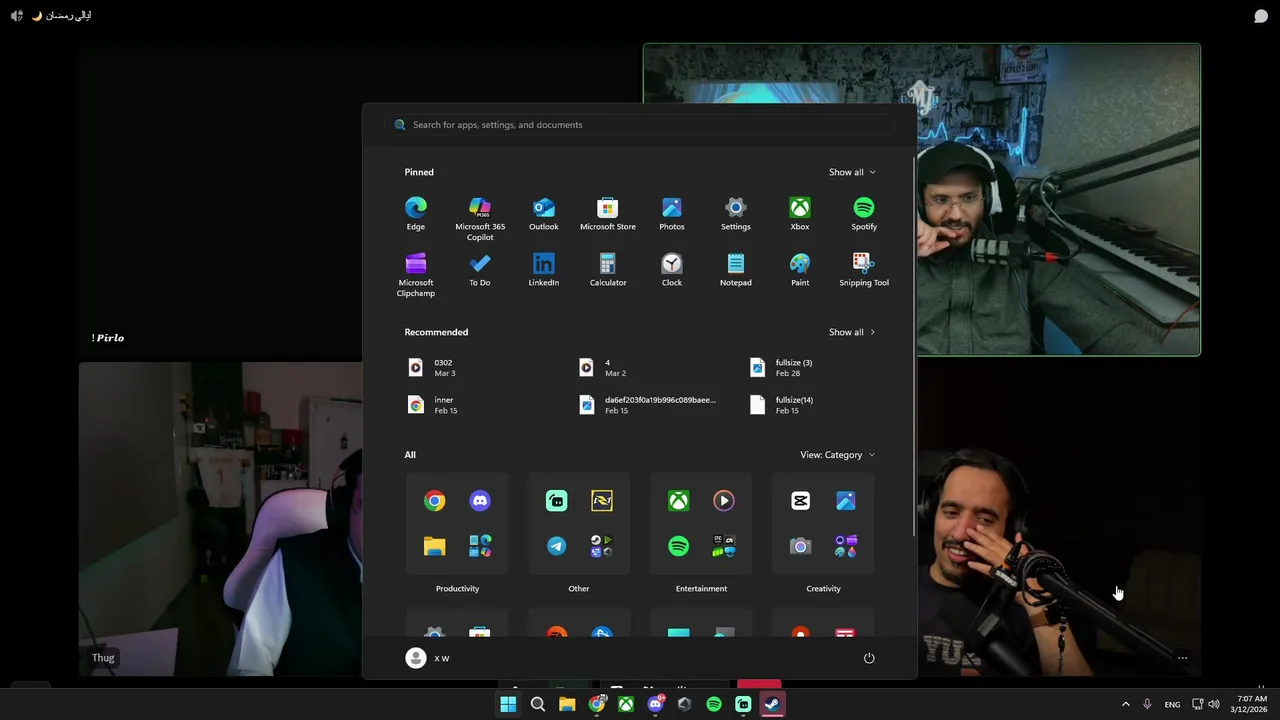Open Camera in the Creativity category
This screenshot has height=720, width=1280.
800,546
